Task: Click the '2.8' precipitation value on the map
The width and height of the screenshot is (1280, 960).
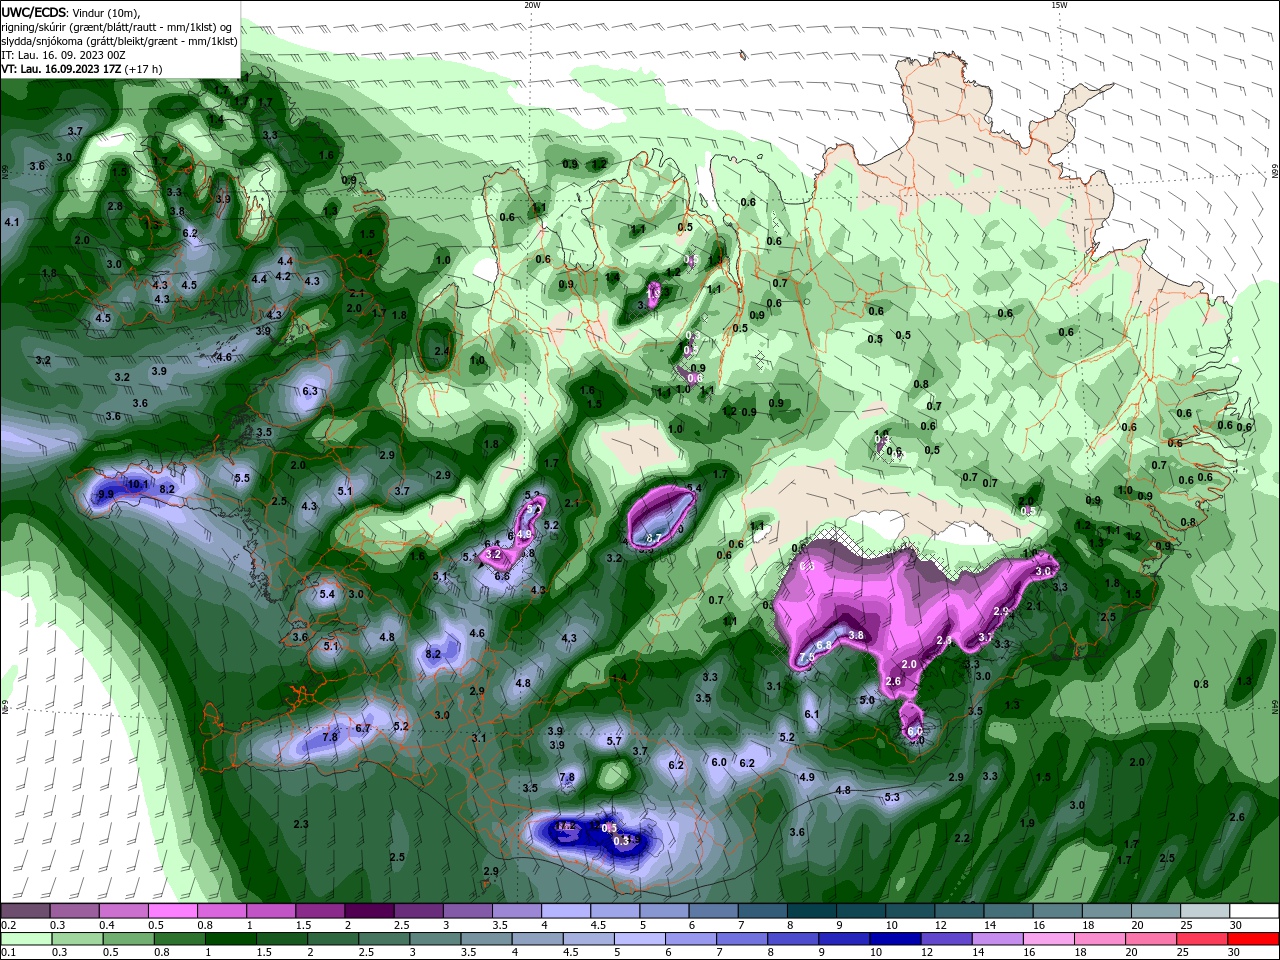Action: click(115, 206)
